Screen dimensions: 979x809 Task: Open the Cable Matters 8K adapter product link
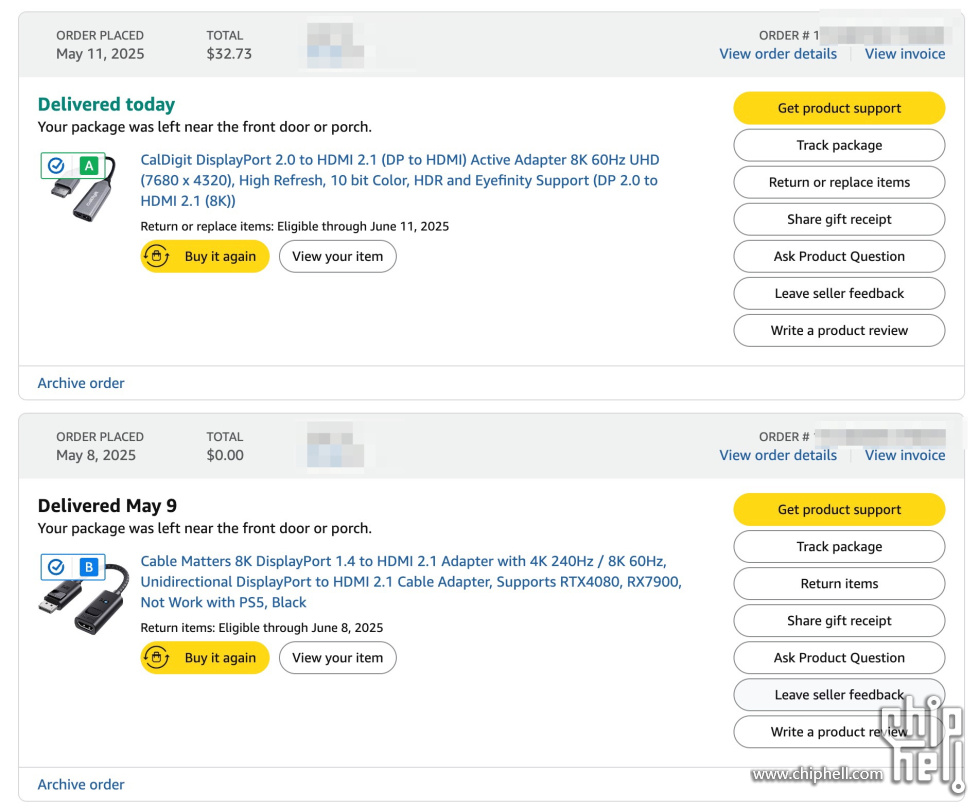point(411,582)
